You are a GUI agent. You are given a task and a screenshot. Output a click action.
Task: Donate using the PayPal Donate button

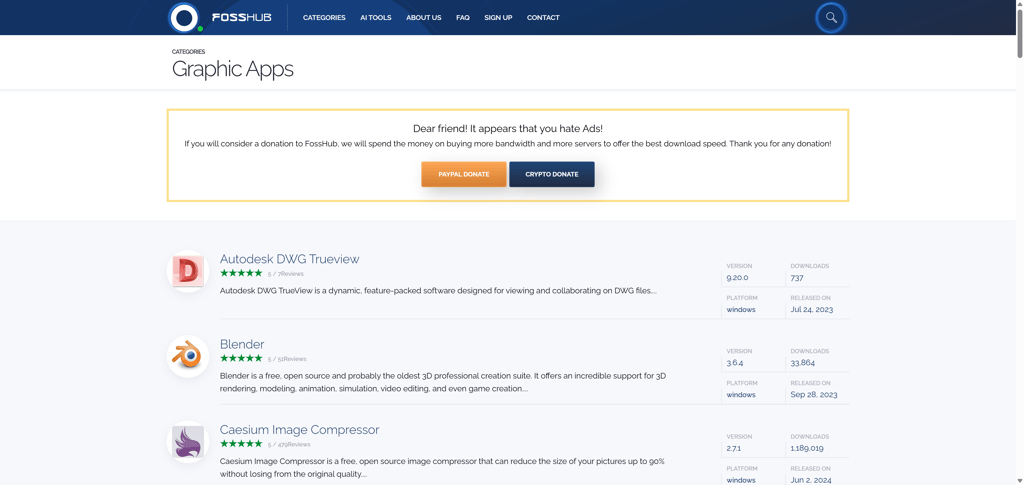coord(464,174)
